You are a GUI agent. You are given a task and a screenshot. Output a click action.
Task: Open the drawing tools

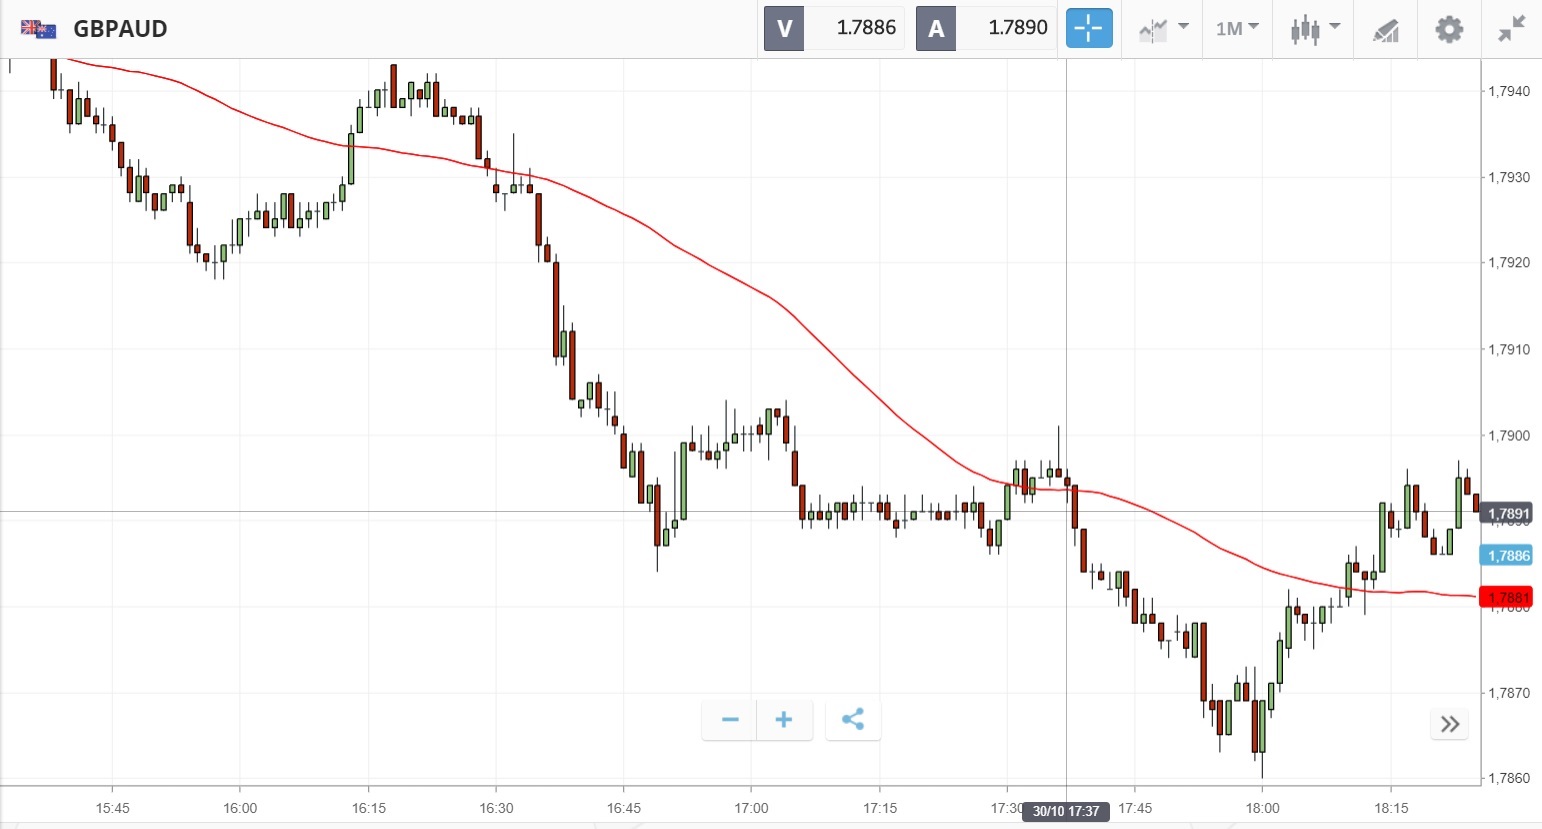click(x=1385, y=30)
